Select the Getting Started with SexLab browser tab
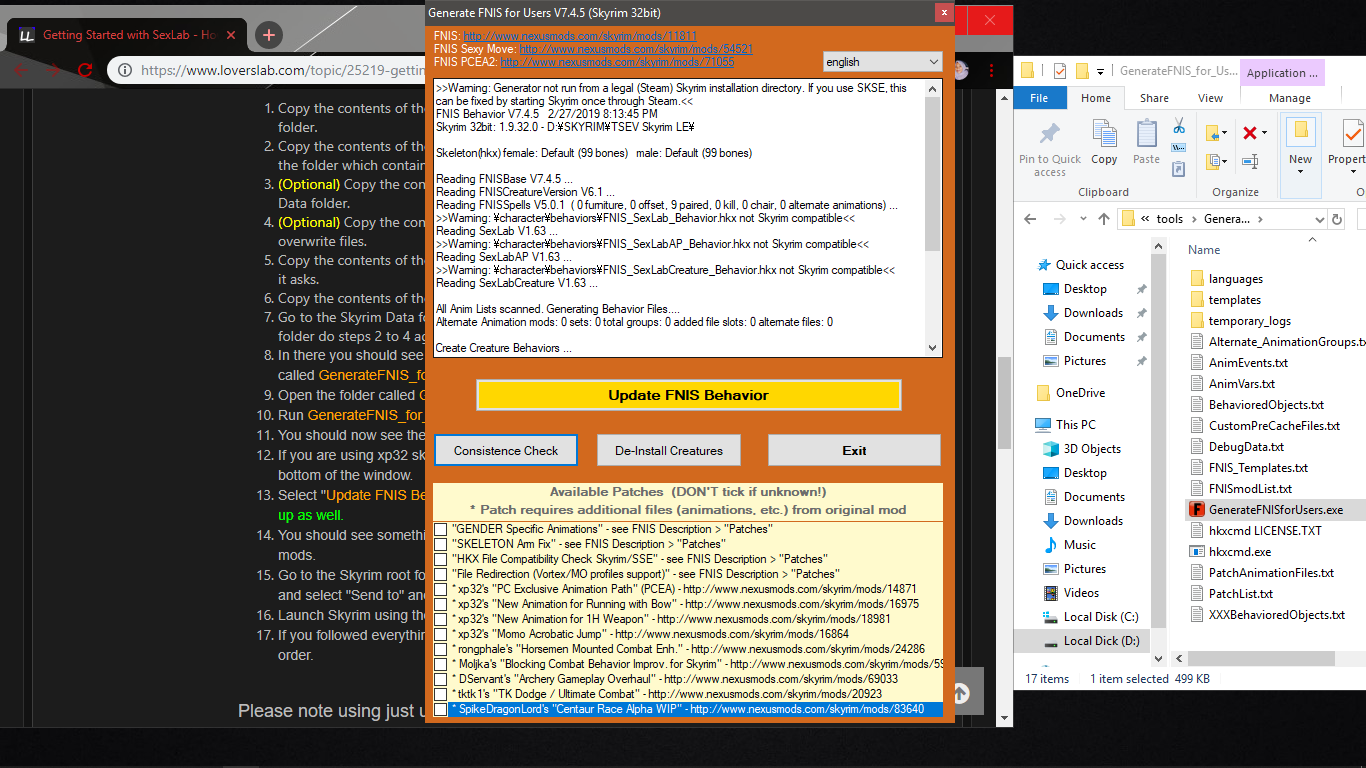 pos(126,35)
